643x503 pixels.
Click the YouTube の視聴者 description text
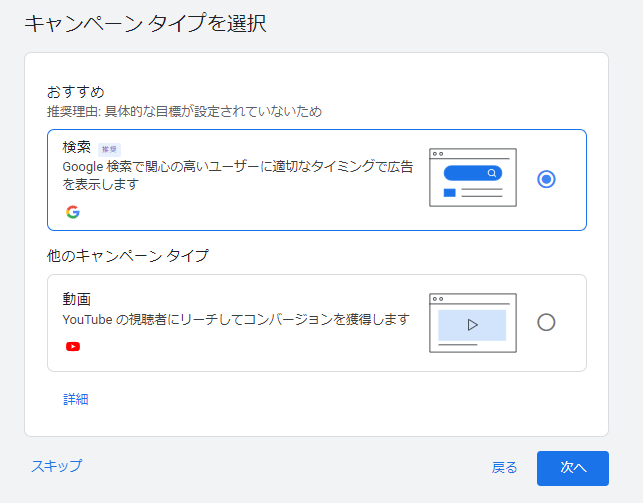point(236,319)
